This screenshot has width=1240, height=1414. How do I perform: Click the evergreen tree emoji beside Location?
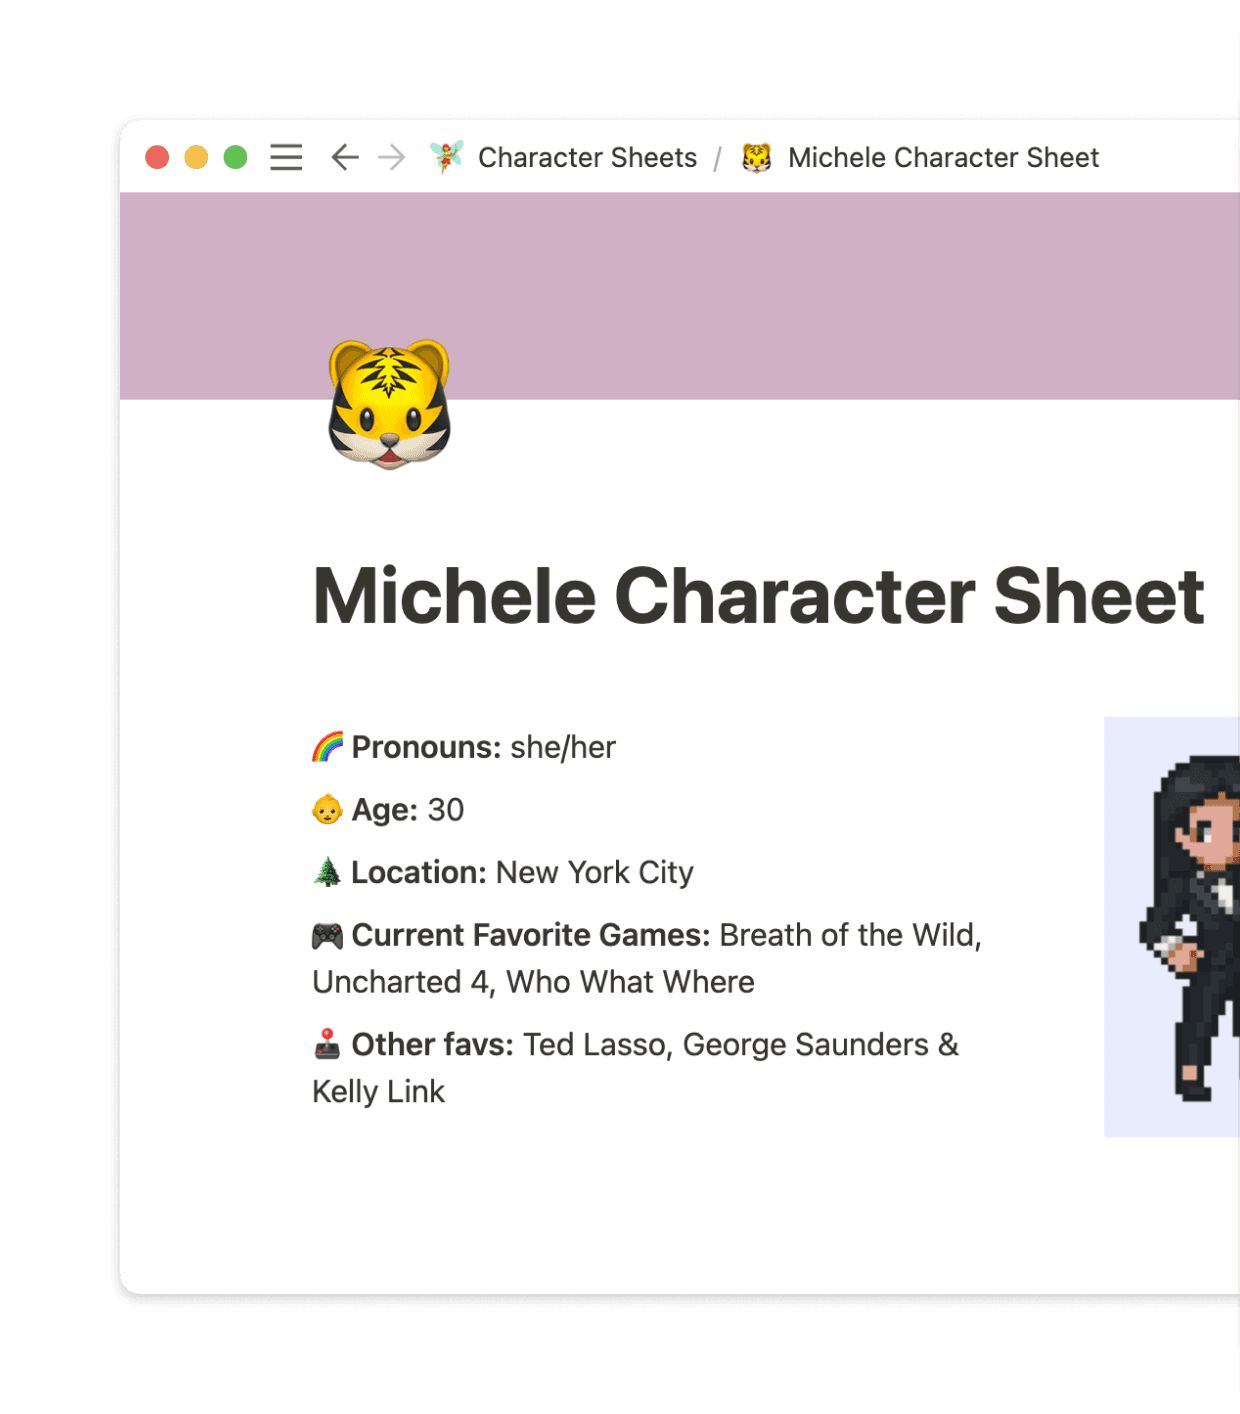pos(325,871)
